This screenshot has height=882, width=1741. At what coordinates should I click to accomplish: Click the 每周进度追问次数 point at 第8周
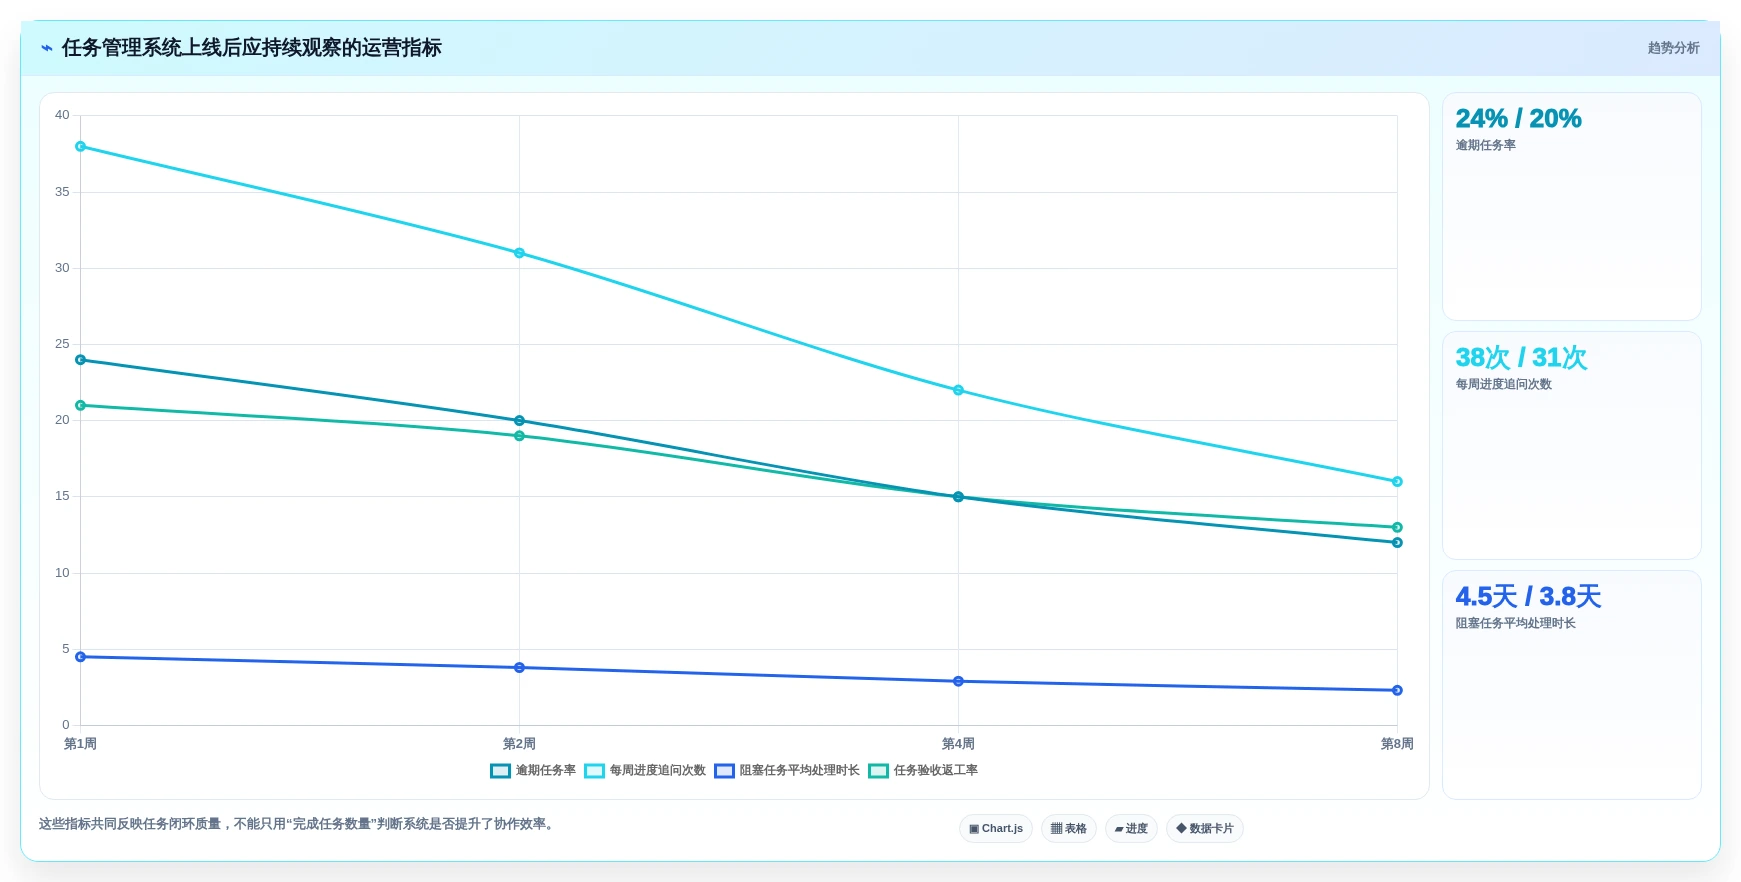click(1397, 482)
